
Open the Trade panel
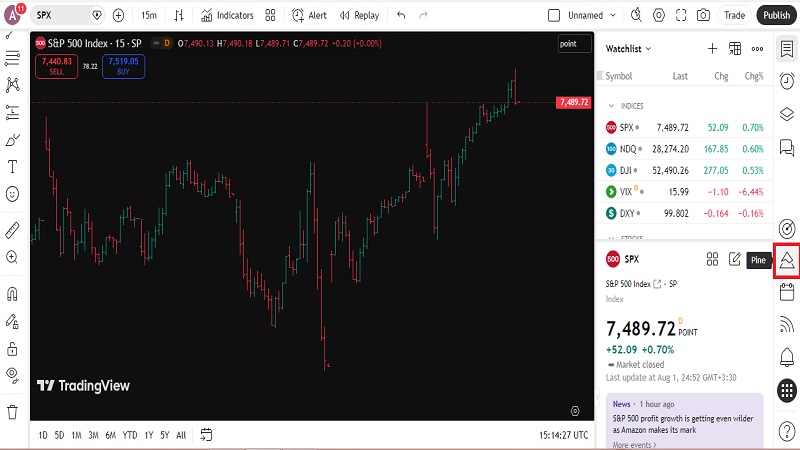click(x=735, y=15)
